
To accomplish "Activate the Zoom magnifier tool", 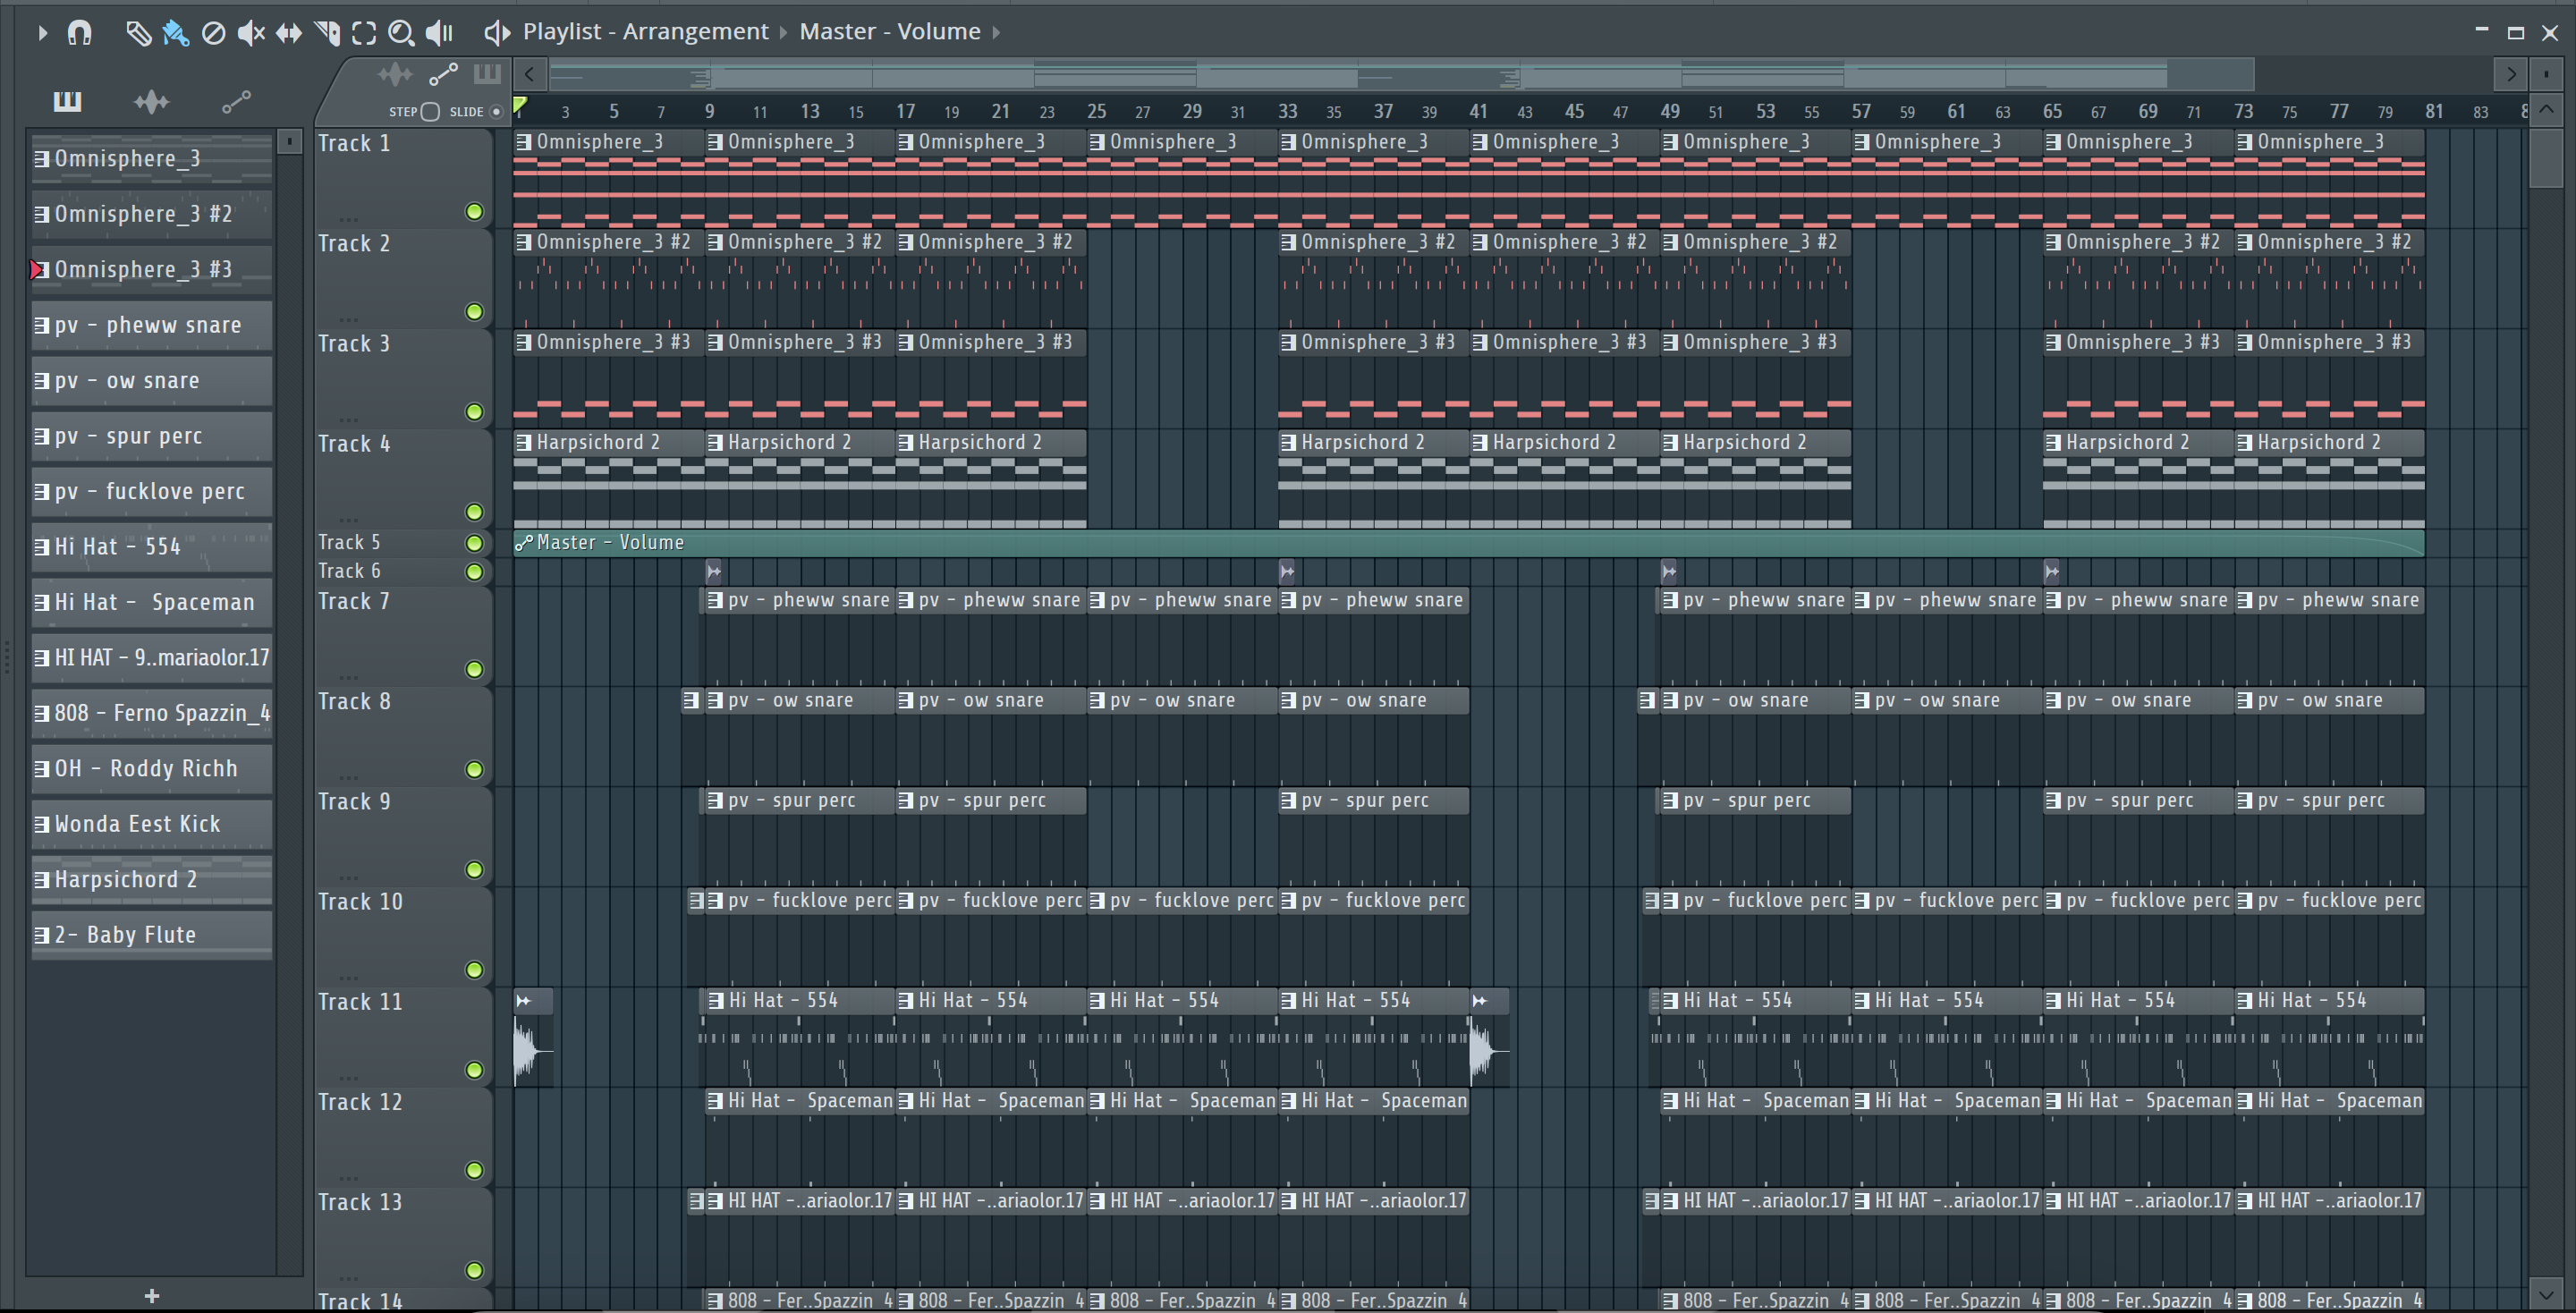I will 401,33.
